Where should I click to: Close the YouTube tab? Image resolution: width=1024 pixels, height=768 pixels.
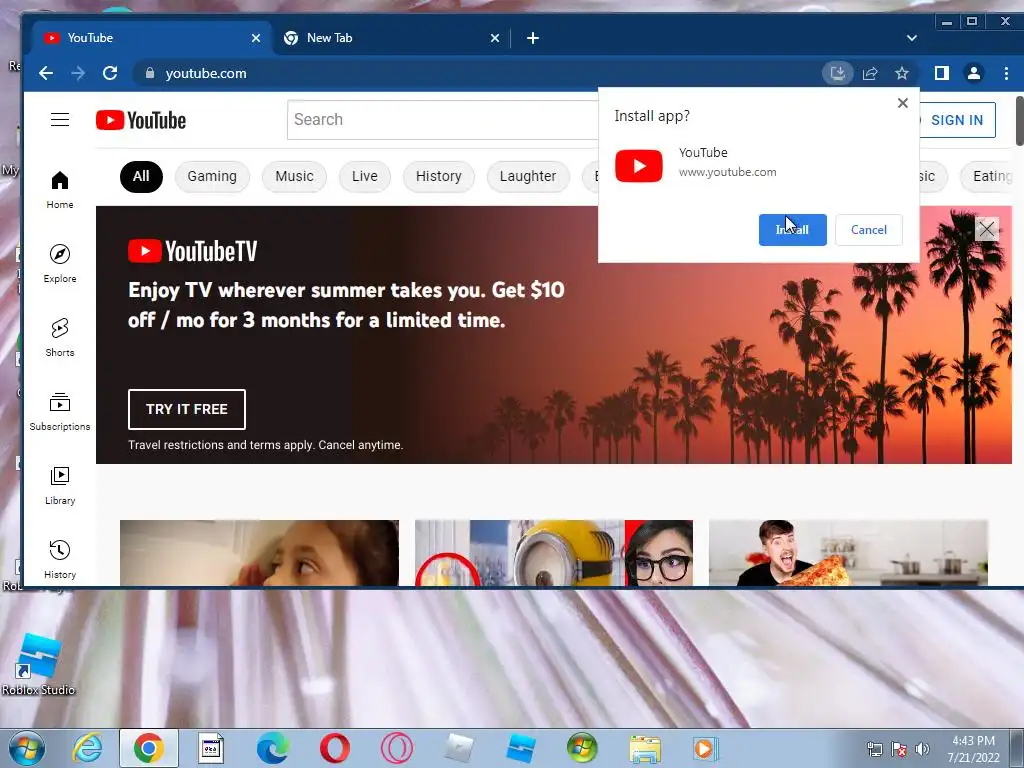click(256, 38)
